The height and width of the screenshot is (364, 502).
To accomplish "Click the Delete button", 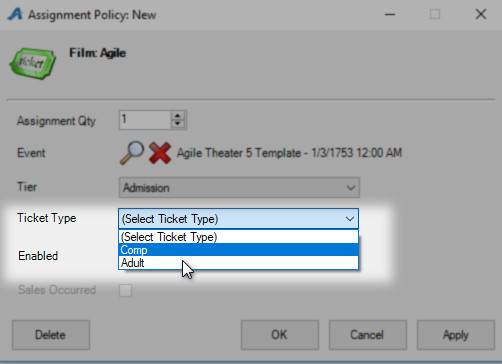I will 51,335.
